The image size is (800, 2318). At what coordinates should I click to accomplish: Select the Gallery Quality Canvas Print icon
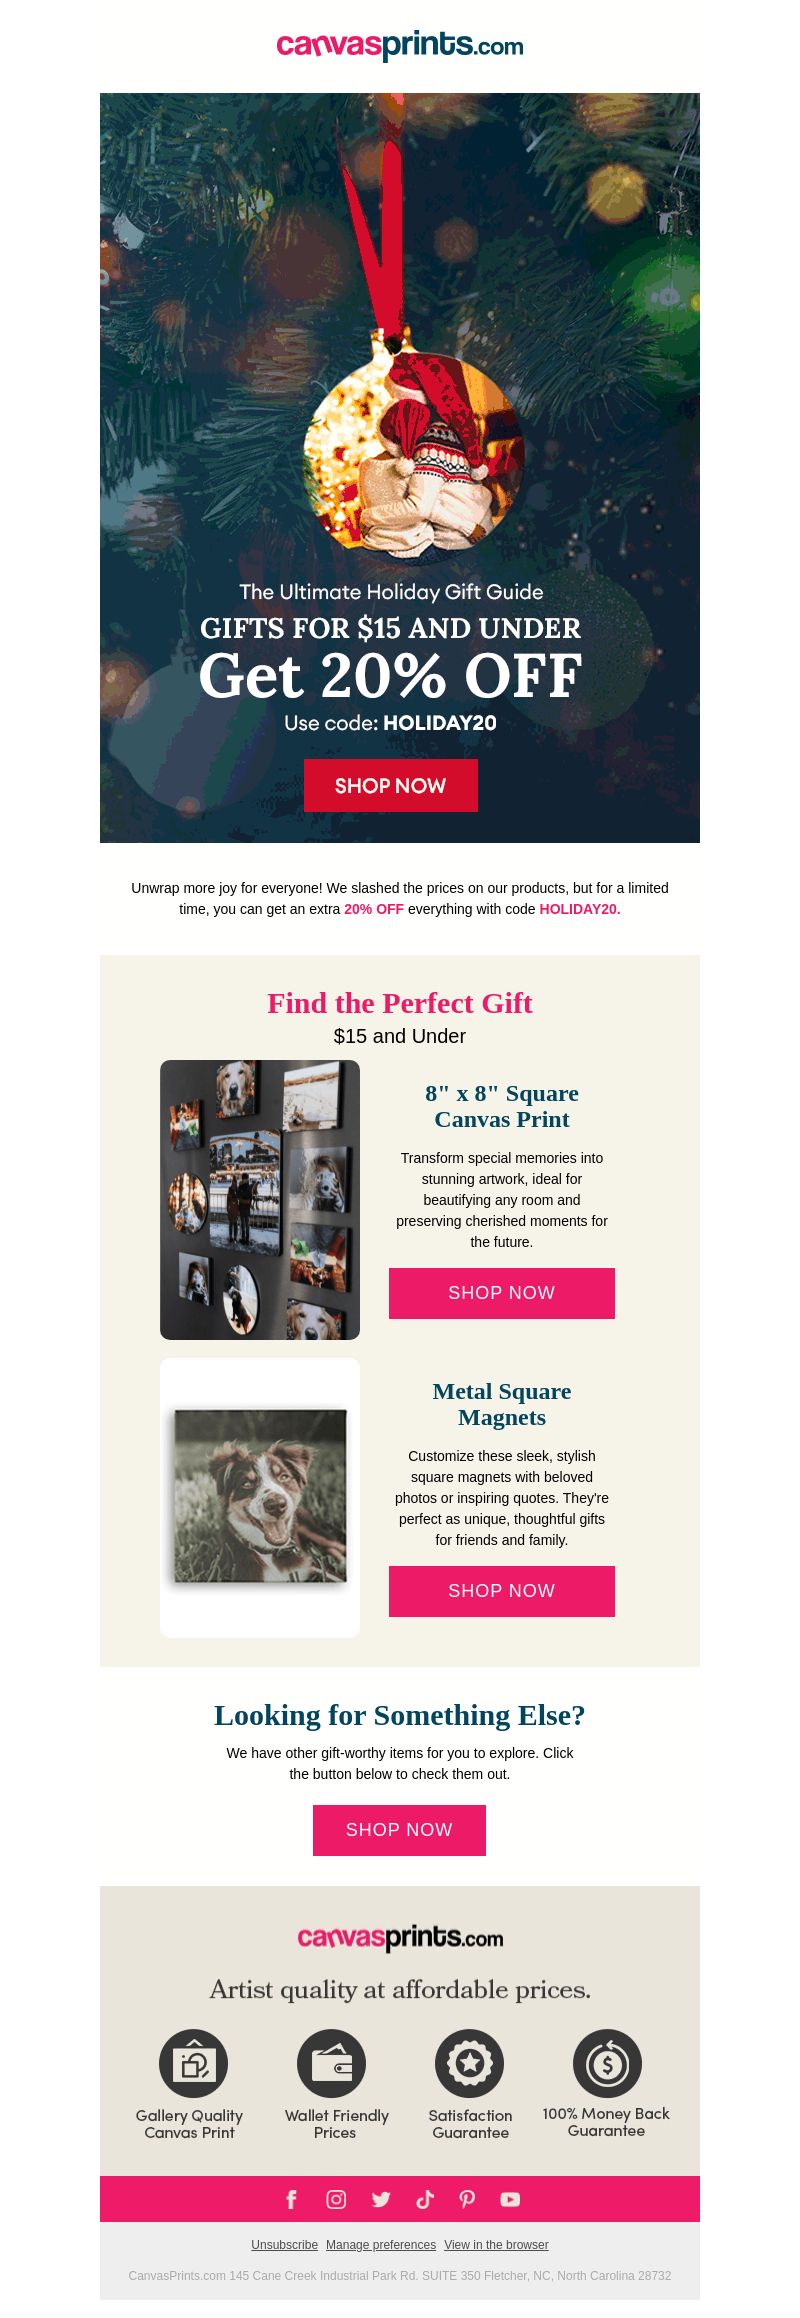click(193, 2063)
